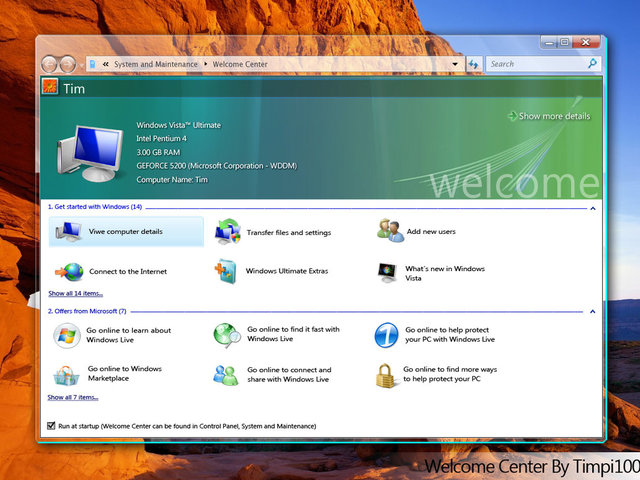Open the recent pages dropdown beside Forward
Image resolution: width=640 pixels, height=480 pixels.
81,65
